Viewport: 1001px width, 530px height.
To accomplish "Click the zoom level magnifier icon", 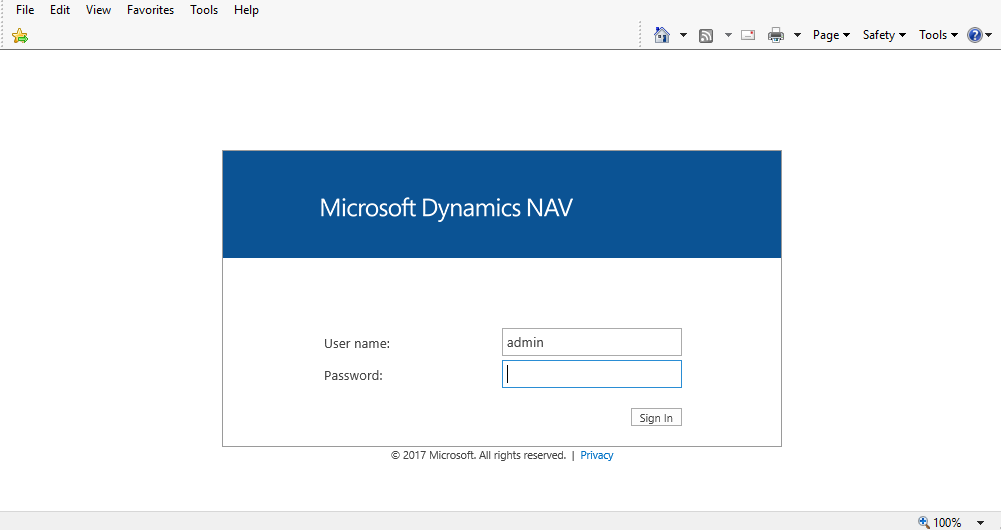I will click(924, 522).
